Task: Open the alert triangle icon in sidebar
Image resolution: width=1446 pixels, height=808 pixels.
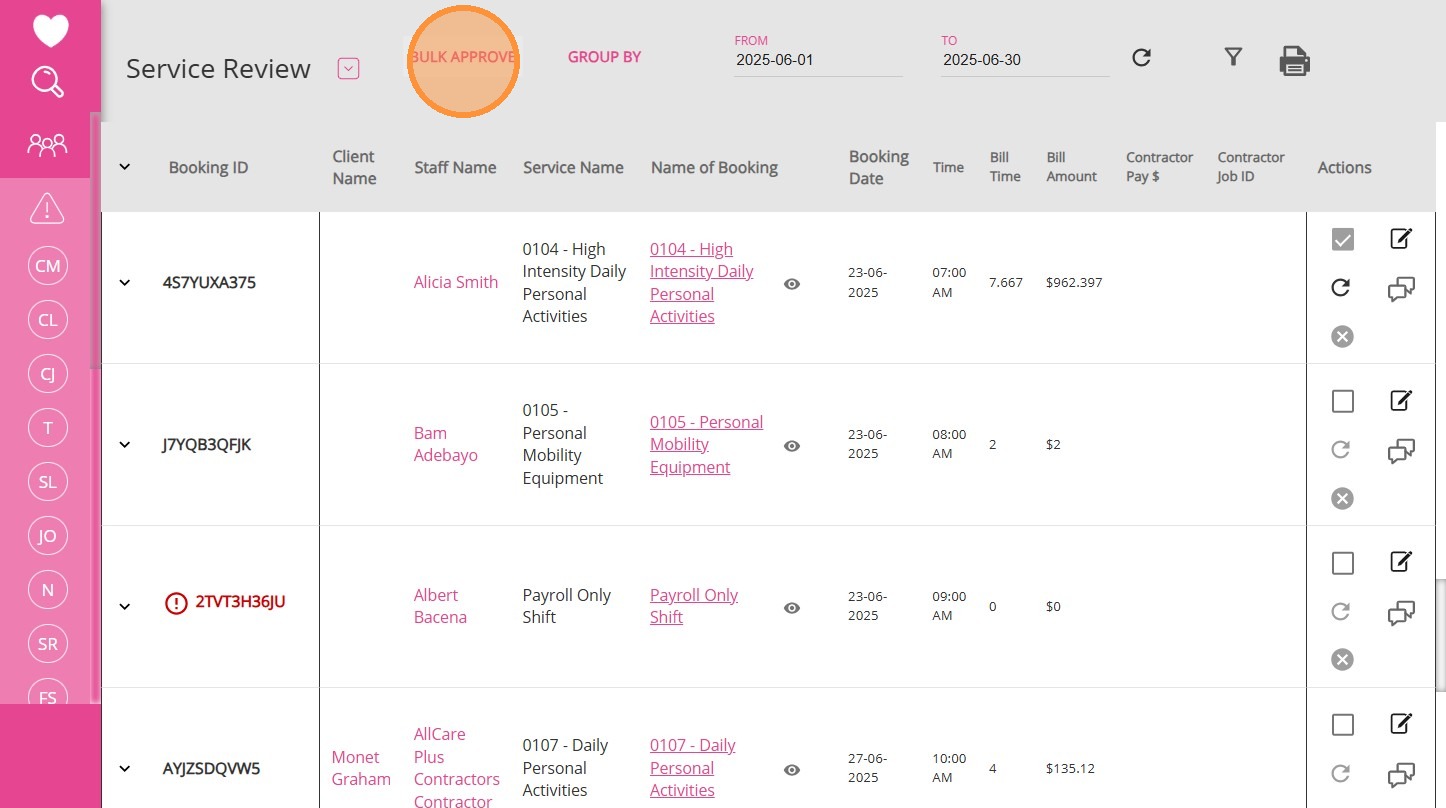Action: click(x=47, y=209)
